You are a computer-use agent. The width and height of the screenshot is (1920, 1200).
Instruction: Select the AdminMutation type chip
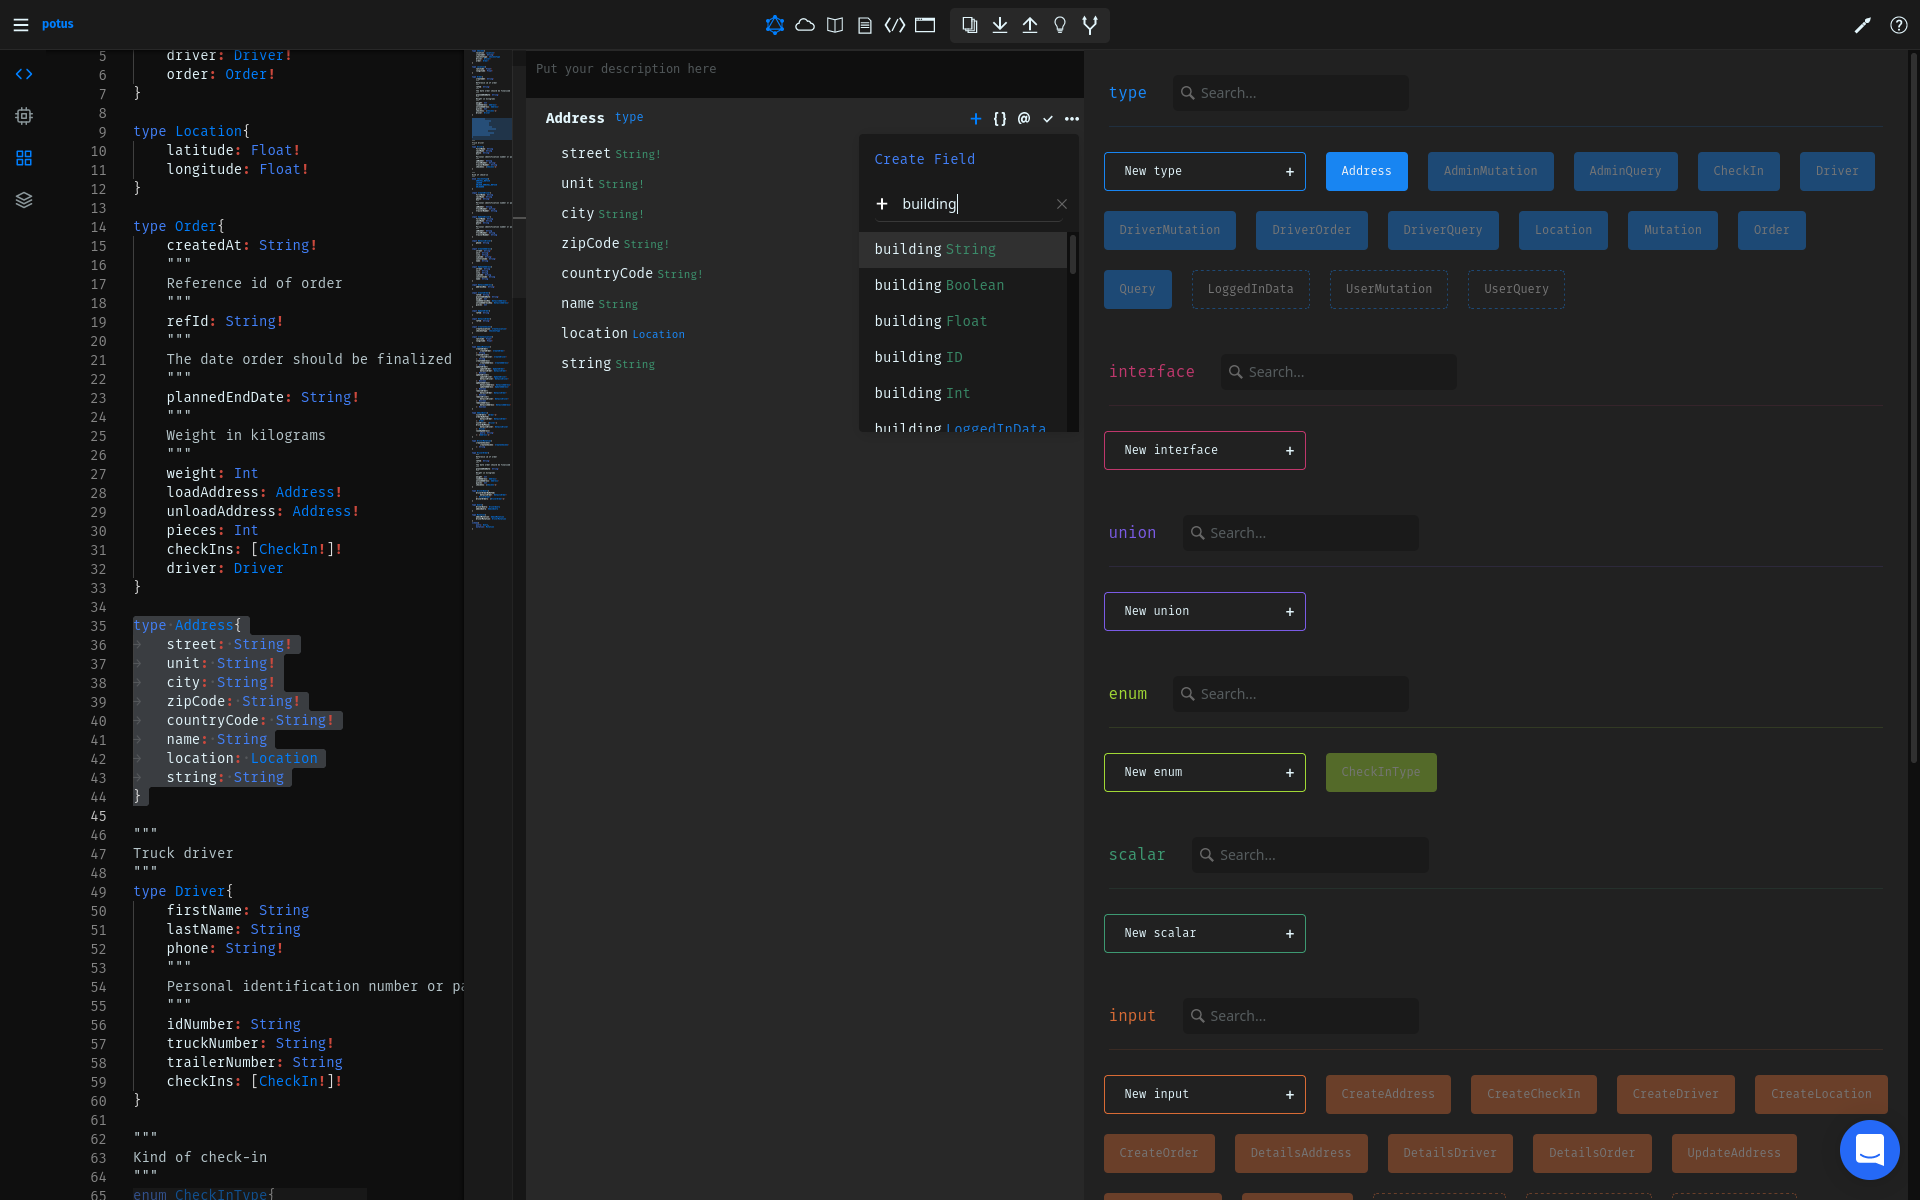point(1490,171)
